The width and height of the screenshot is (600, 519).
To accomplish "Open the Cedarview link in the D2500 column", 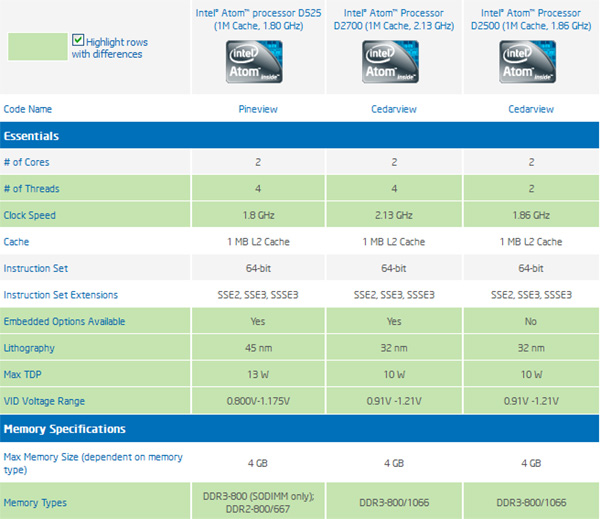I will point(531,109).
